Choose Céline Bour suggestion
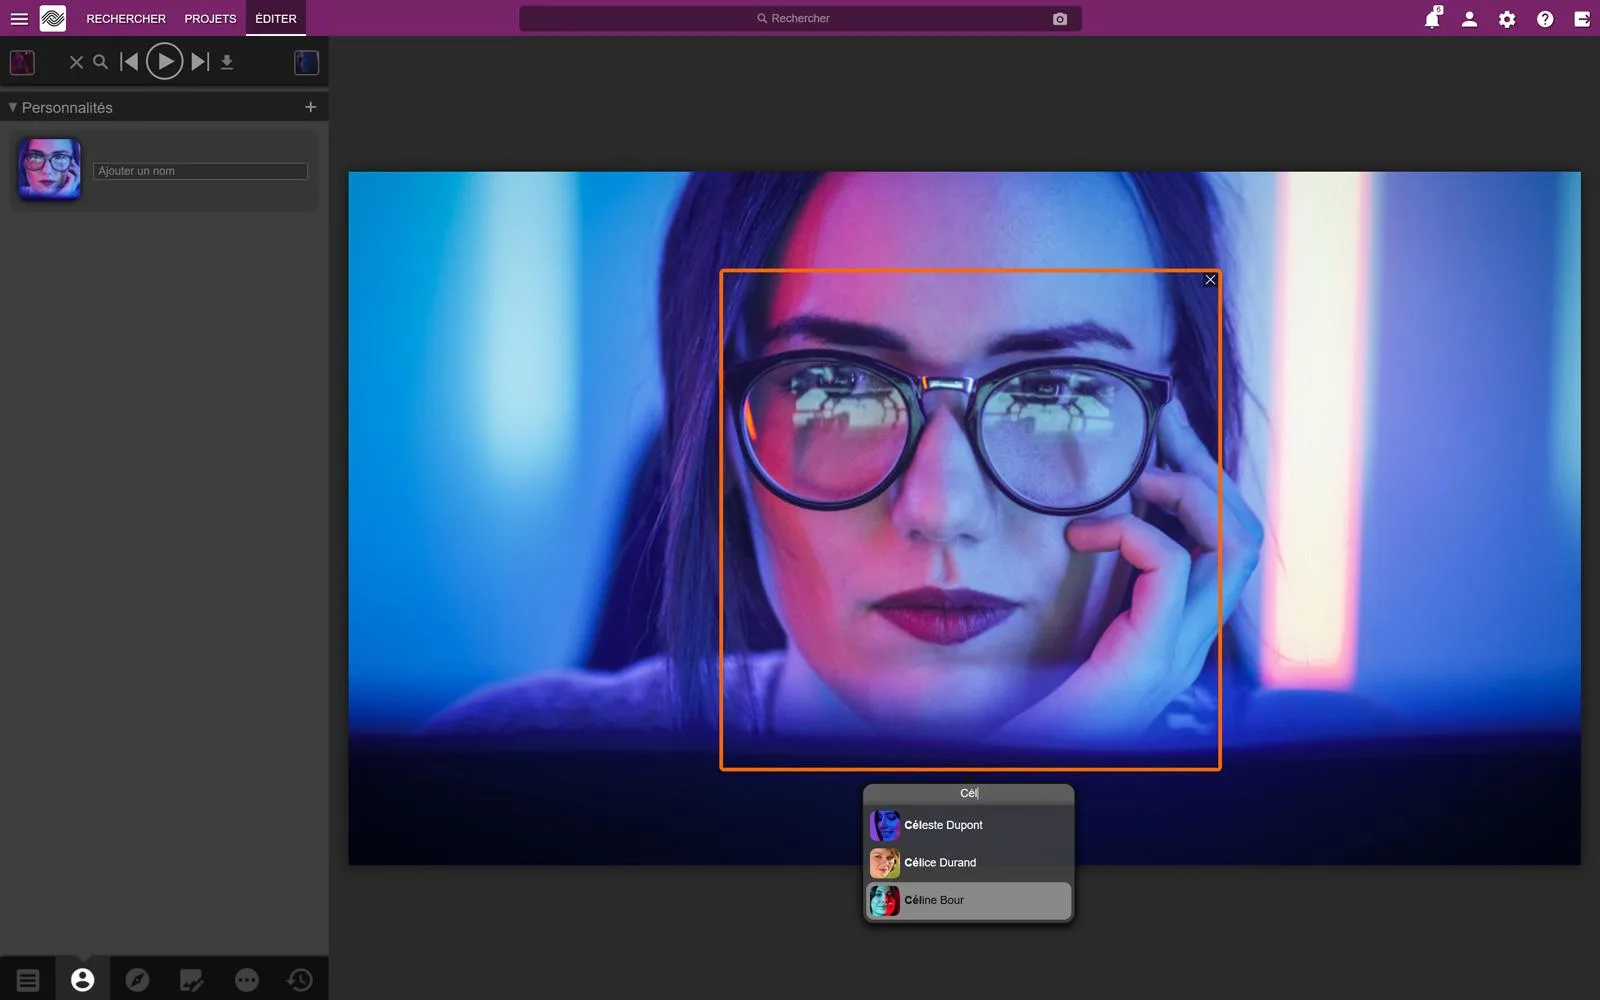 point(968,900)
